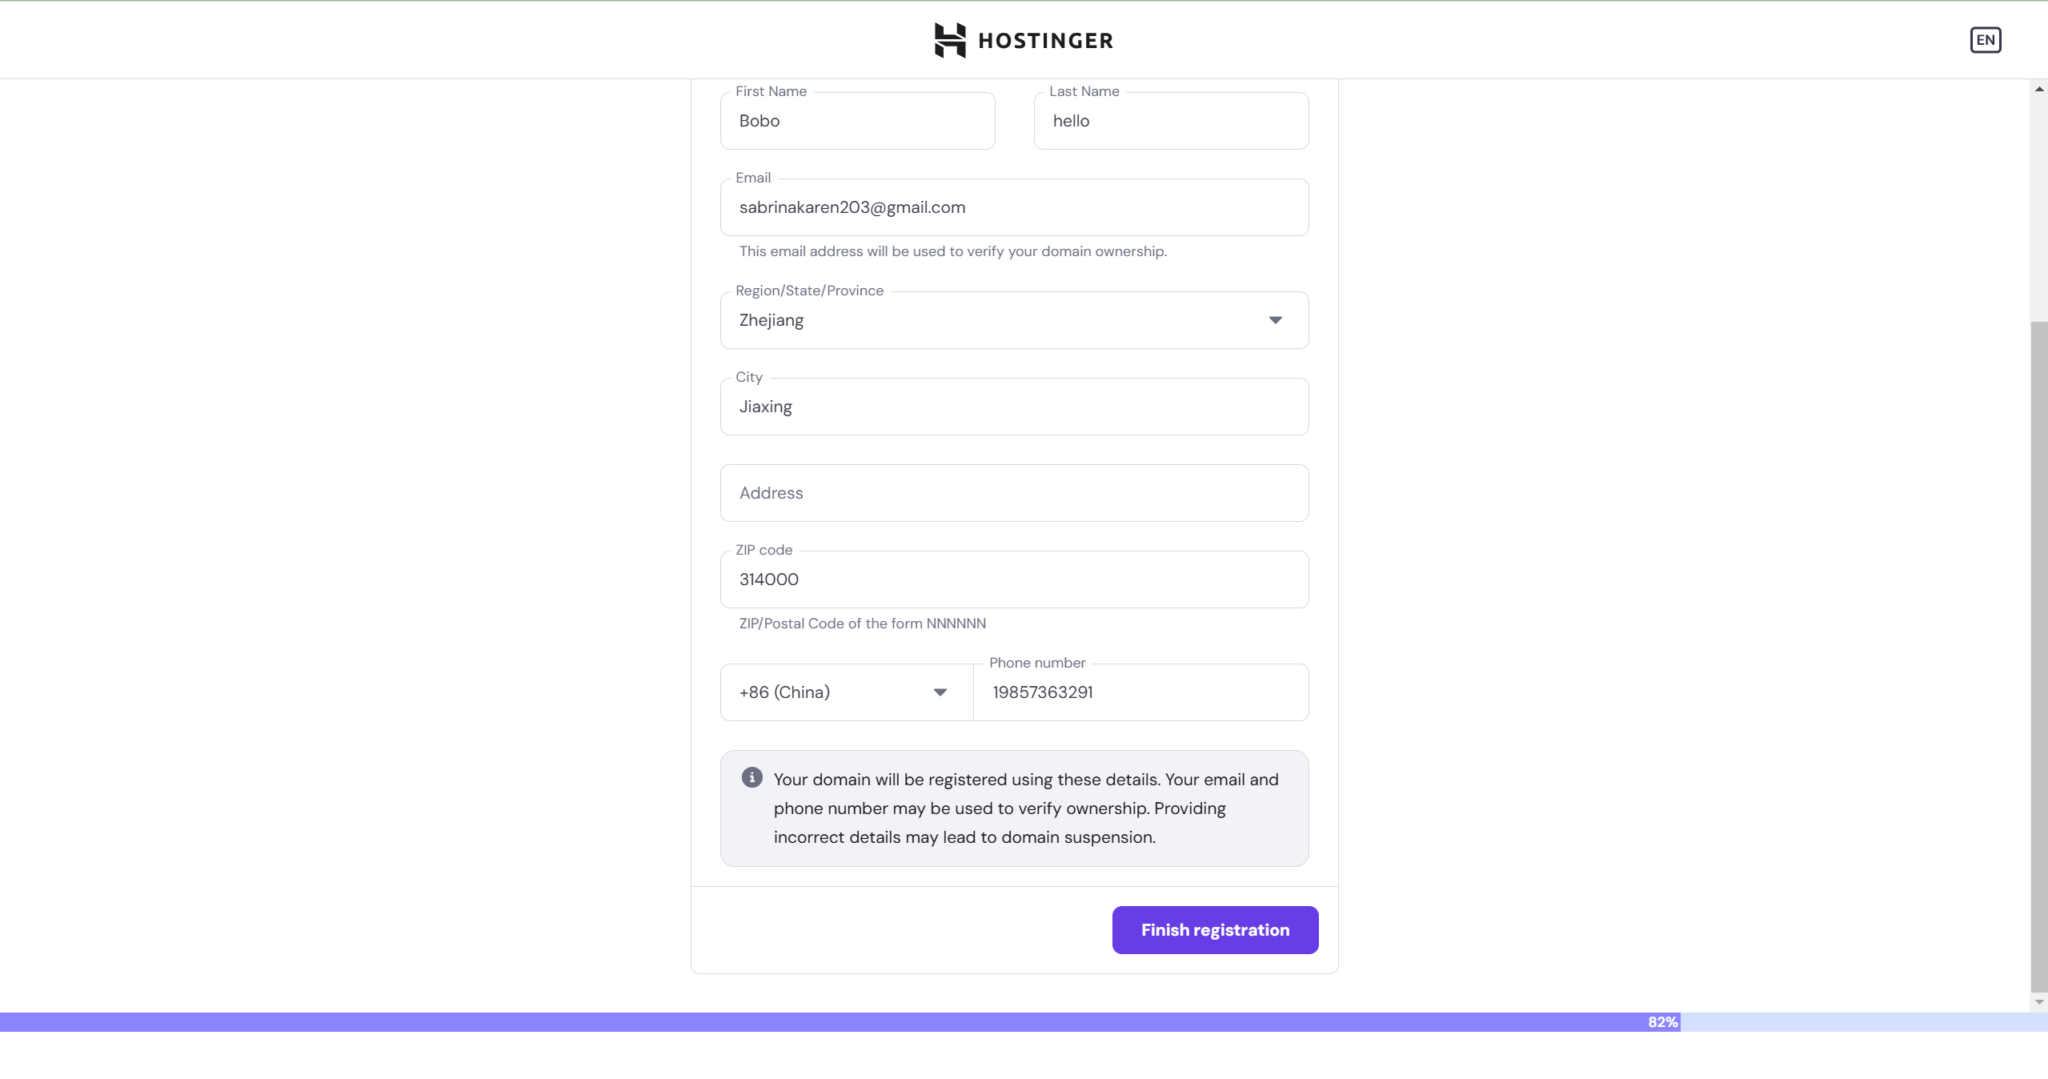Screen dimensions: 2048x1079
Task: Expand Region/State/Province using its arrow
Action: (1275, 320)
